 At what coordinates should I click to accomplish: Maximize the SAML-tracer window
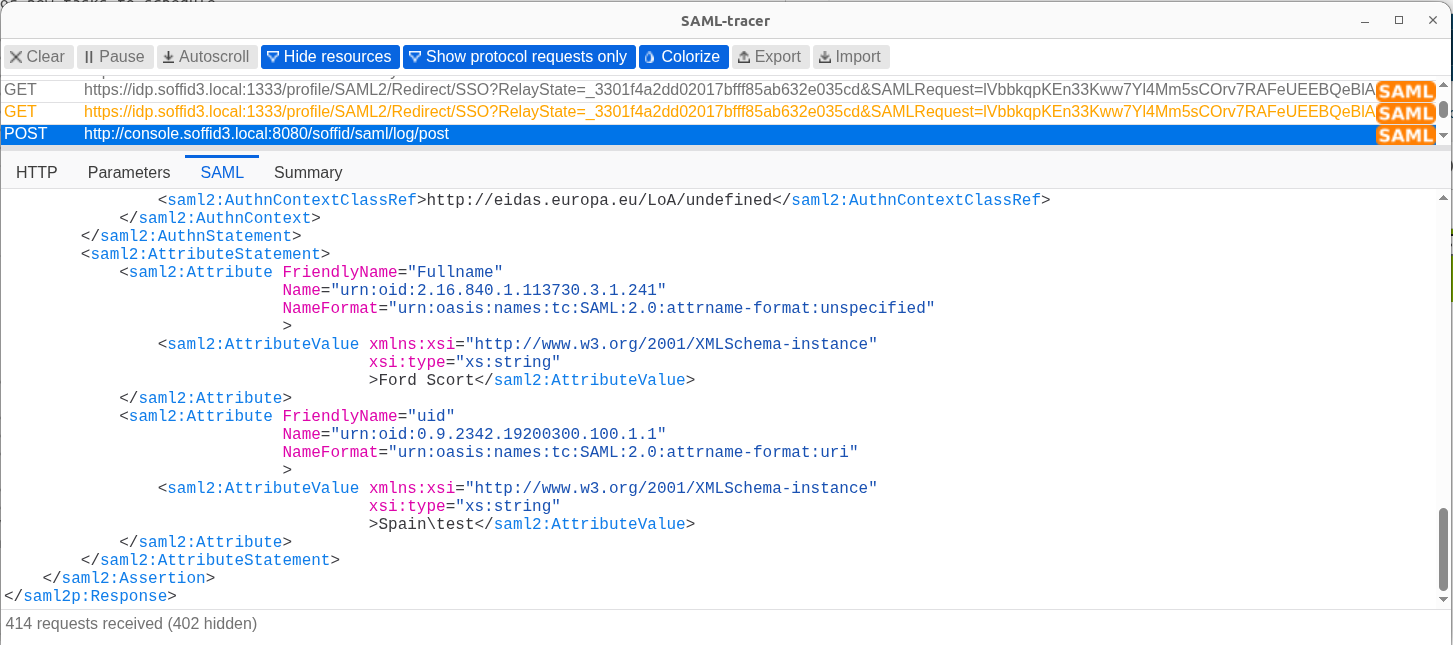(x=1399, y=21)
